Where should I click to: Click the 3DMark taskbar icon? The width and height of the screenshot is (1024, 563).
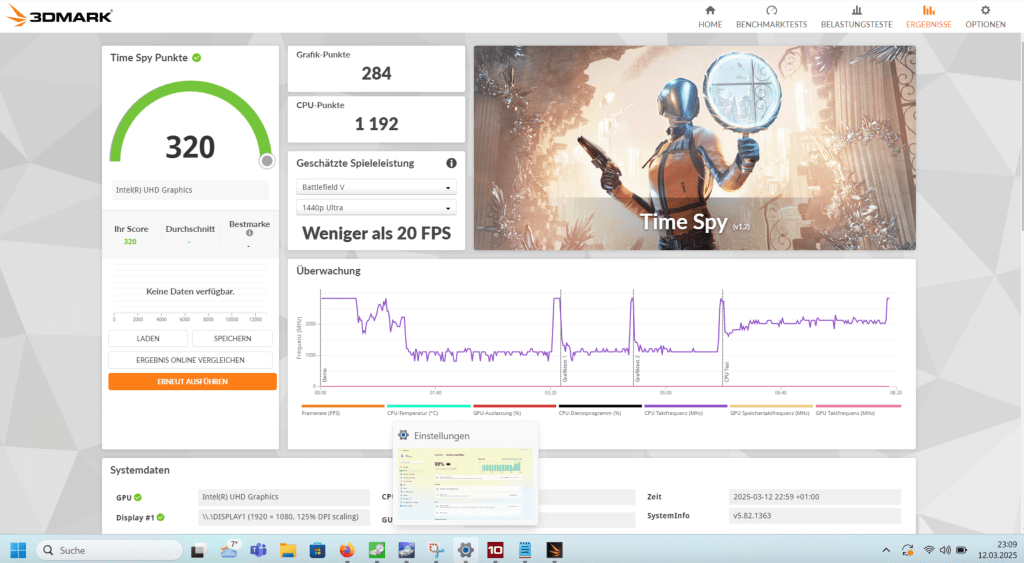pos(554,550)
